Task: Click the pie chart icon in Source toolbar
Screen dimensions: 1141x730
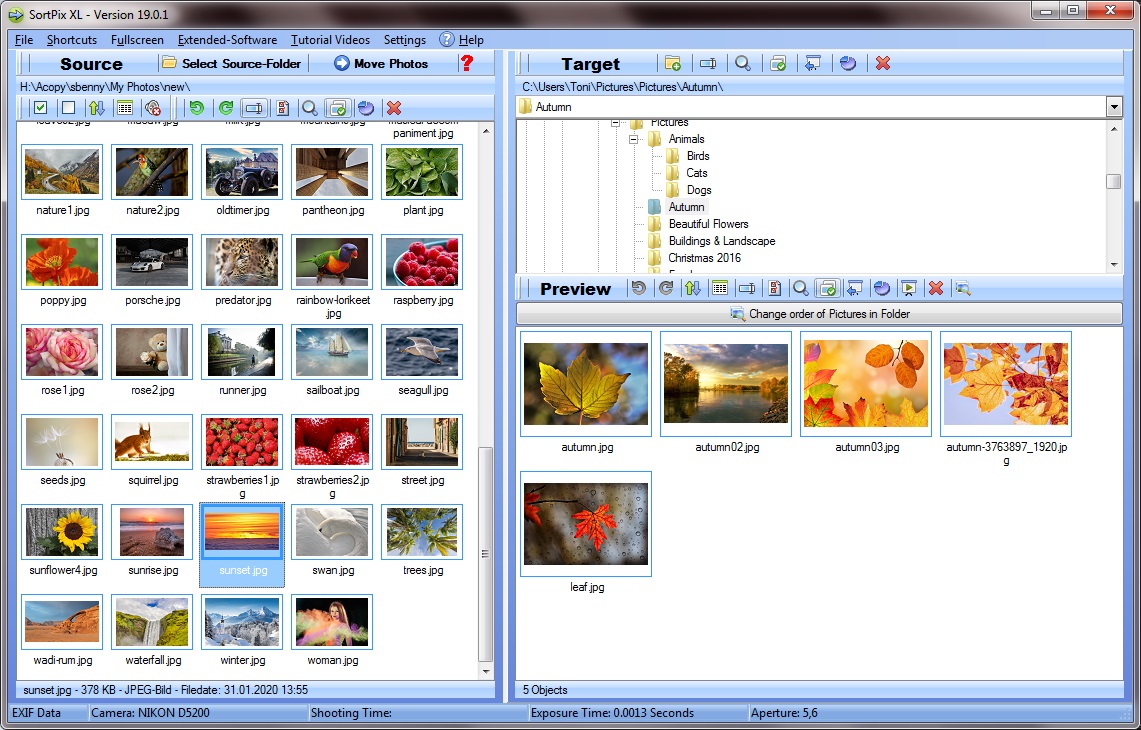Action: pyautogui.click(x=366, y=108)
